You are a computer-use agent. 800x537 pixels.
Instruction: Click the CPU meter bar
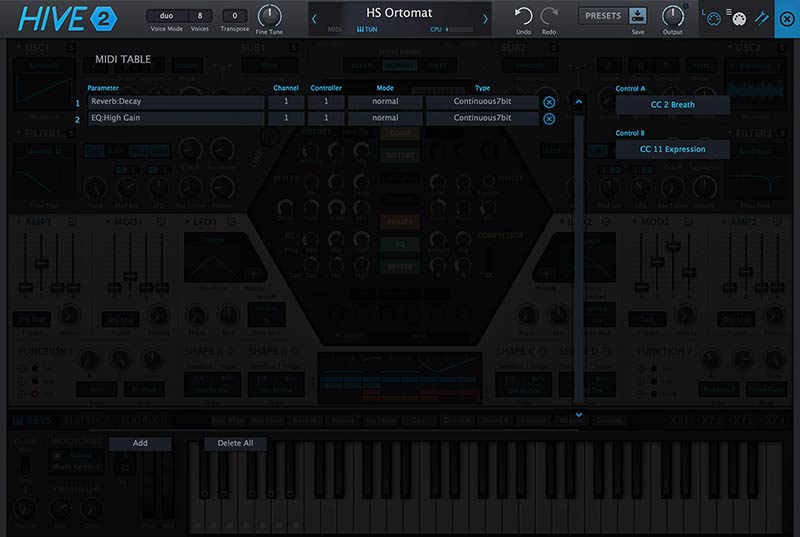tap(459, 30)
